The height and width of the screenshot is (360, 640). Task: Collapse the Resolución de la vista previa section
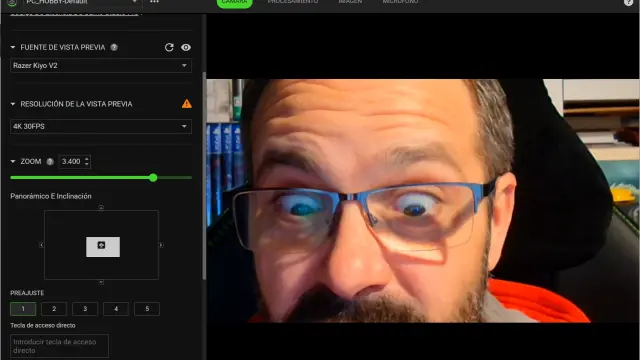click(13, 104)
